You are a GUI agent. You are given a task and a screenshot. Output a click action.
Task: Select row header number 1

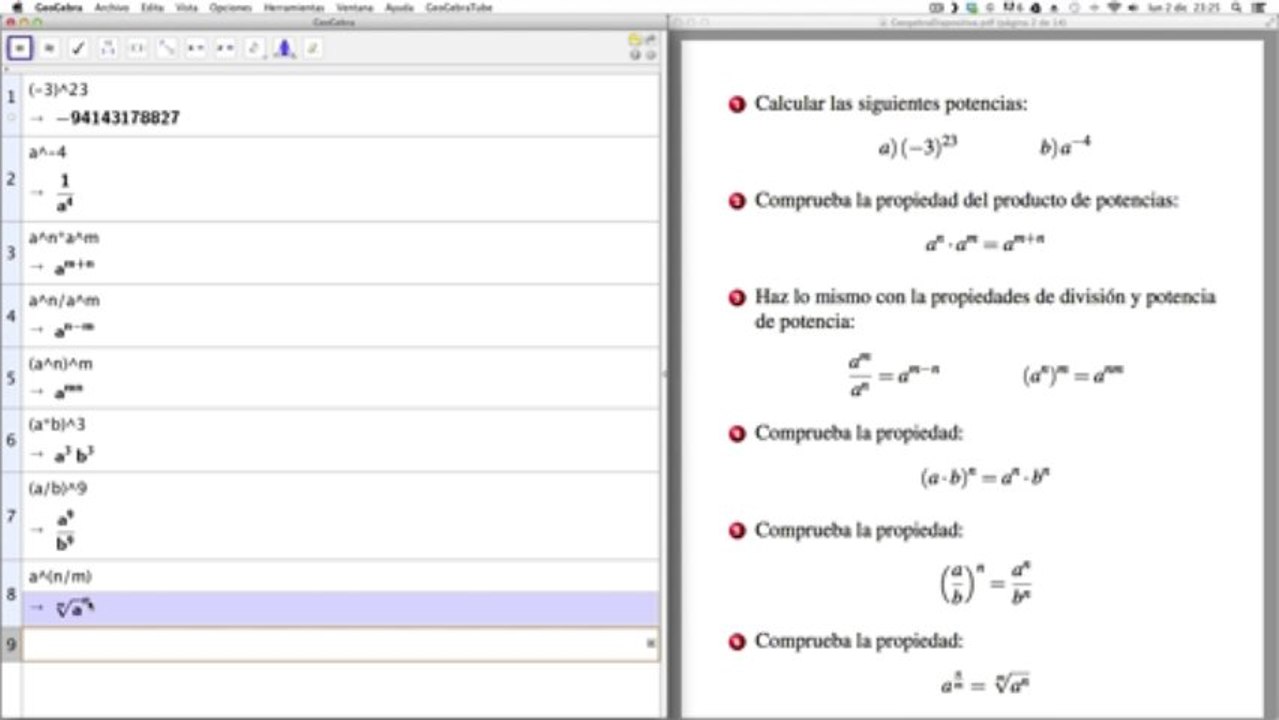pos(12,97)
